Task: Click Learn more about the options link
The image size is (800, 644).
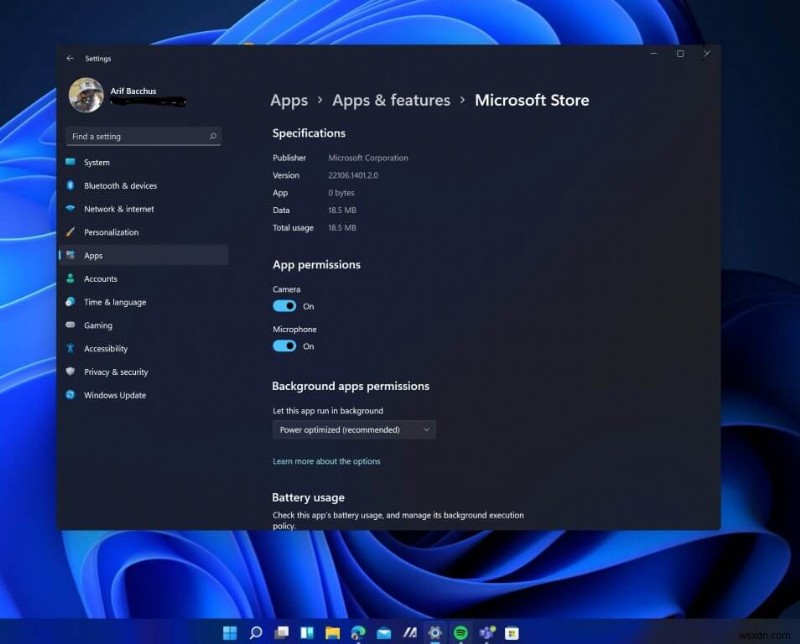Action: (x=327, y=461)
